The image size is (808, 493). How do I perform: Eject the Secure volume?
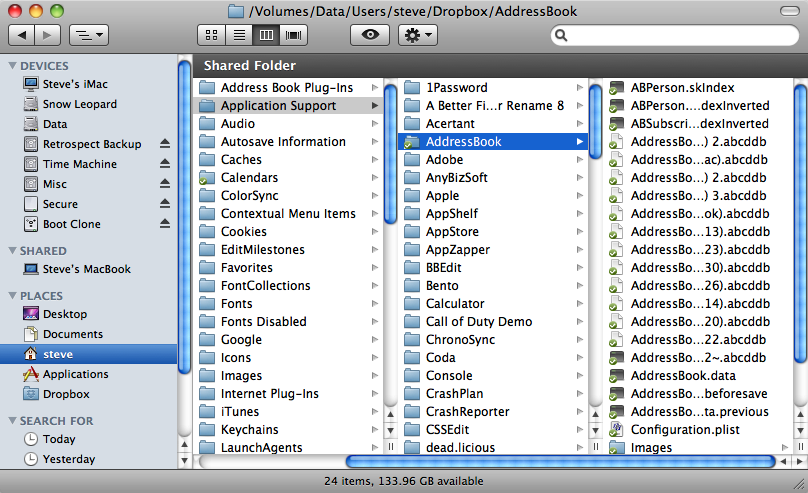click(165, 203)
